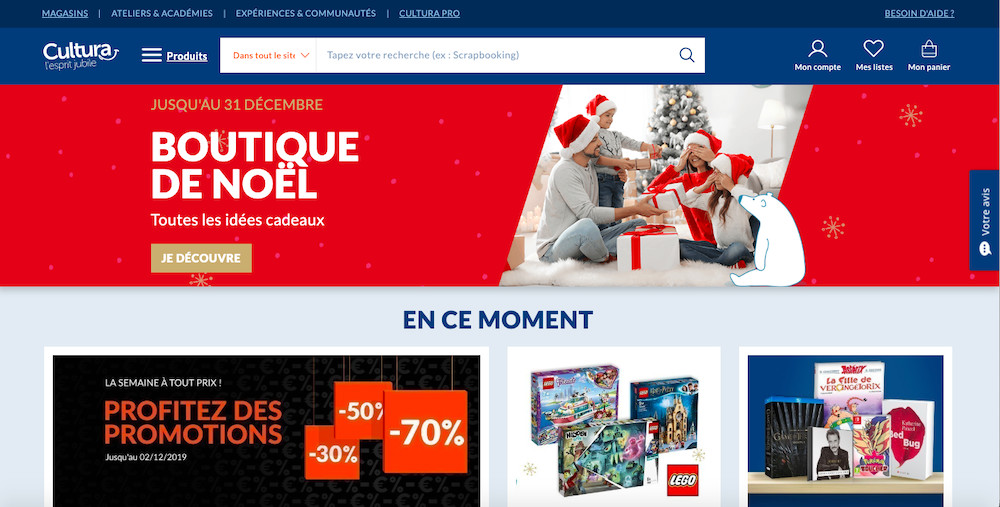The height and width of the screenshot is (507, 1000).
Task: Click the magnifying glass search icon
Action: click(x=687, y=55)
